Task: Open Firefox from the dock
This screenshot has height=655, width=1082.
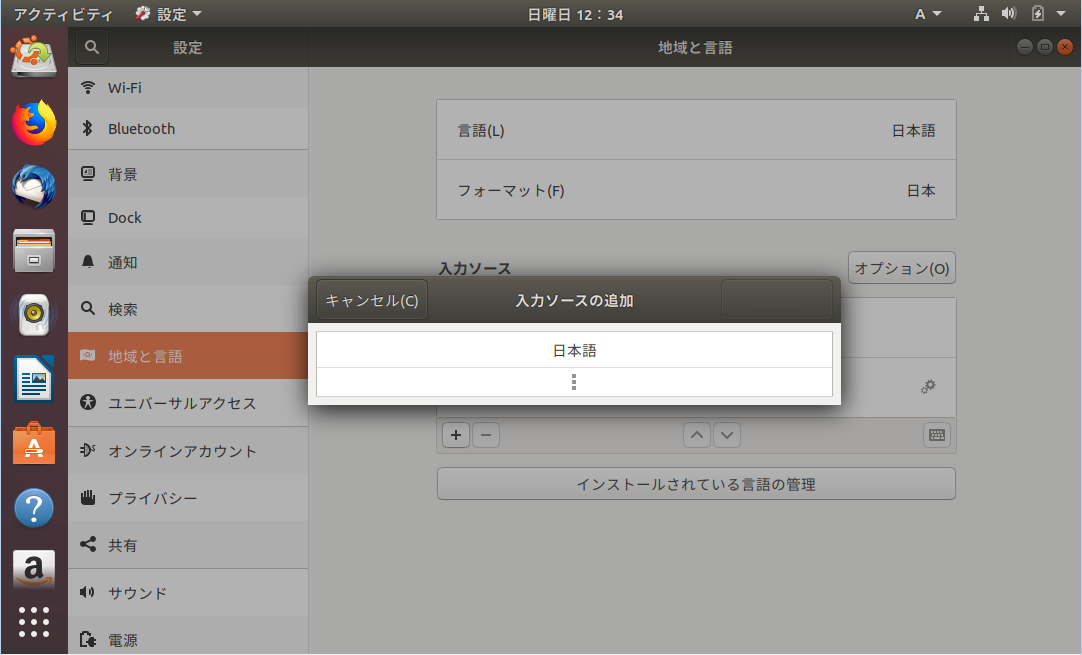Action: pyautogui.click(x=34, y=123)
